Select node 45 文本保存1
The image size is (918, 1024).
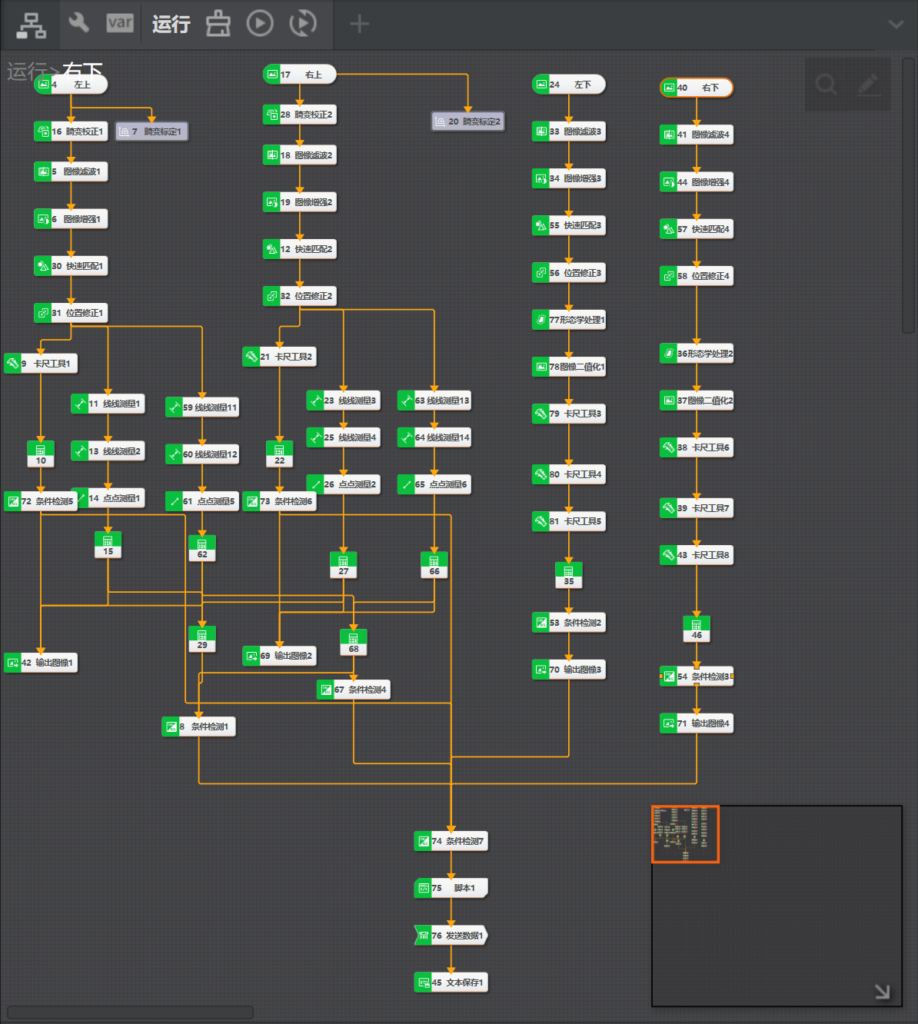[x=451, y=982]
